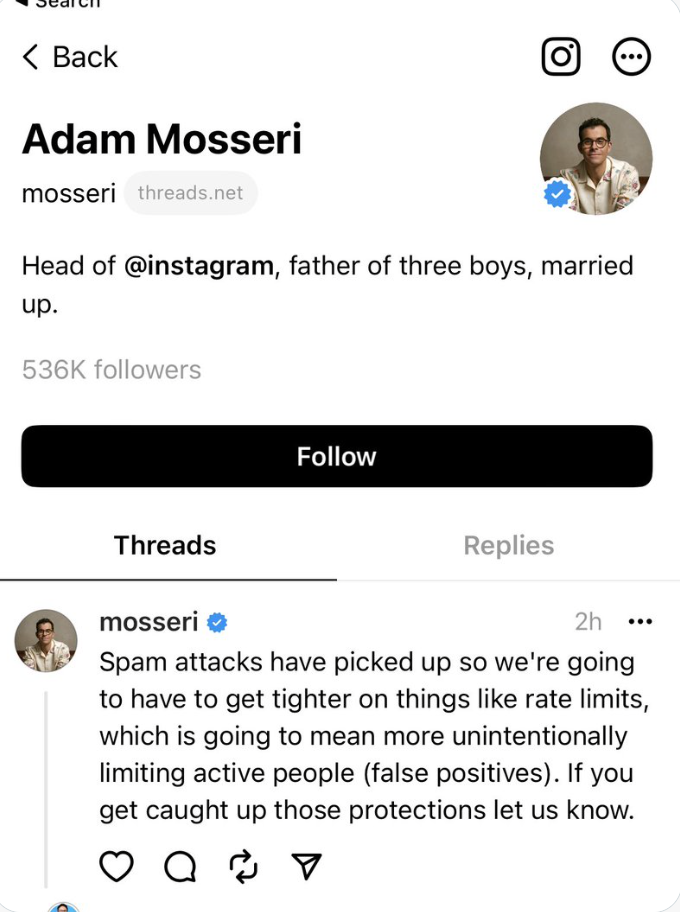The height and width of the screenshot is (912, 680).
Task: Open the spam attacks post text
Action: coord(370,735)
